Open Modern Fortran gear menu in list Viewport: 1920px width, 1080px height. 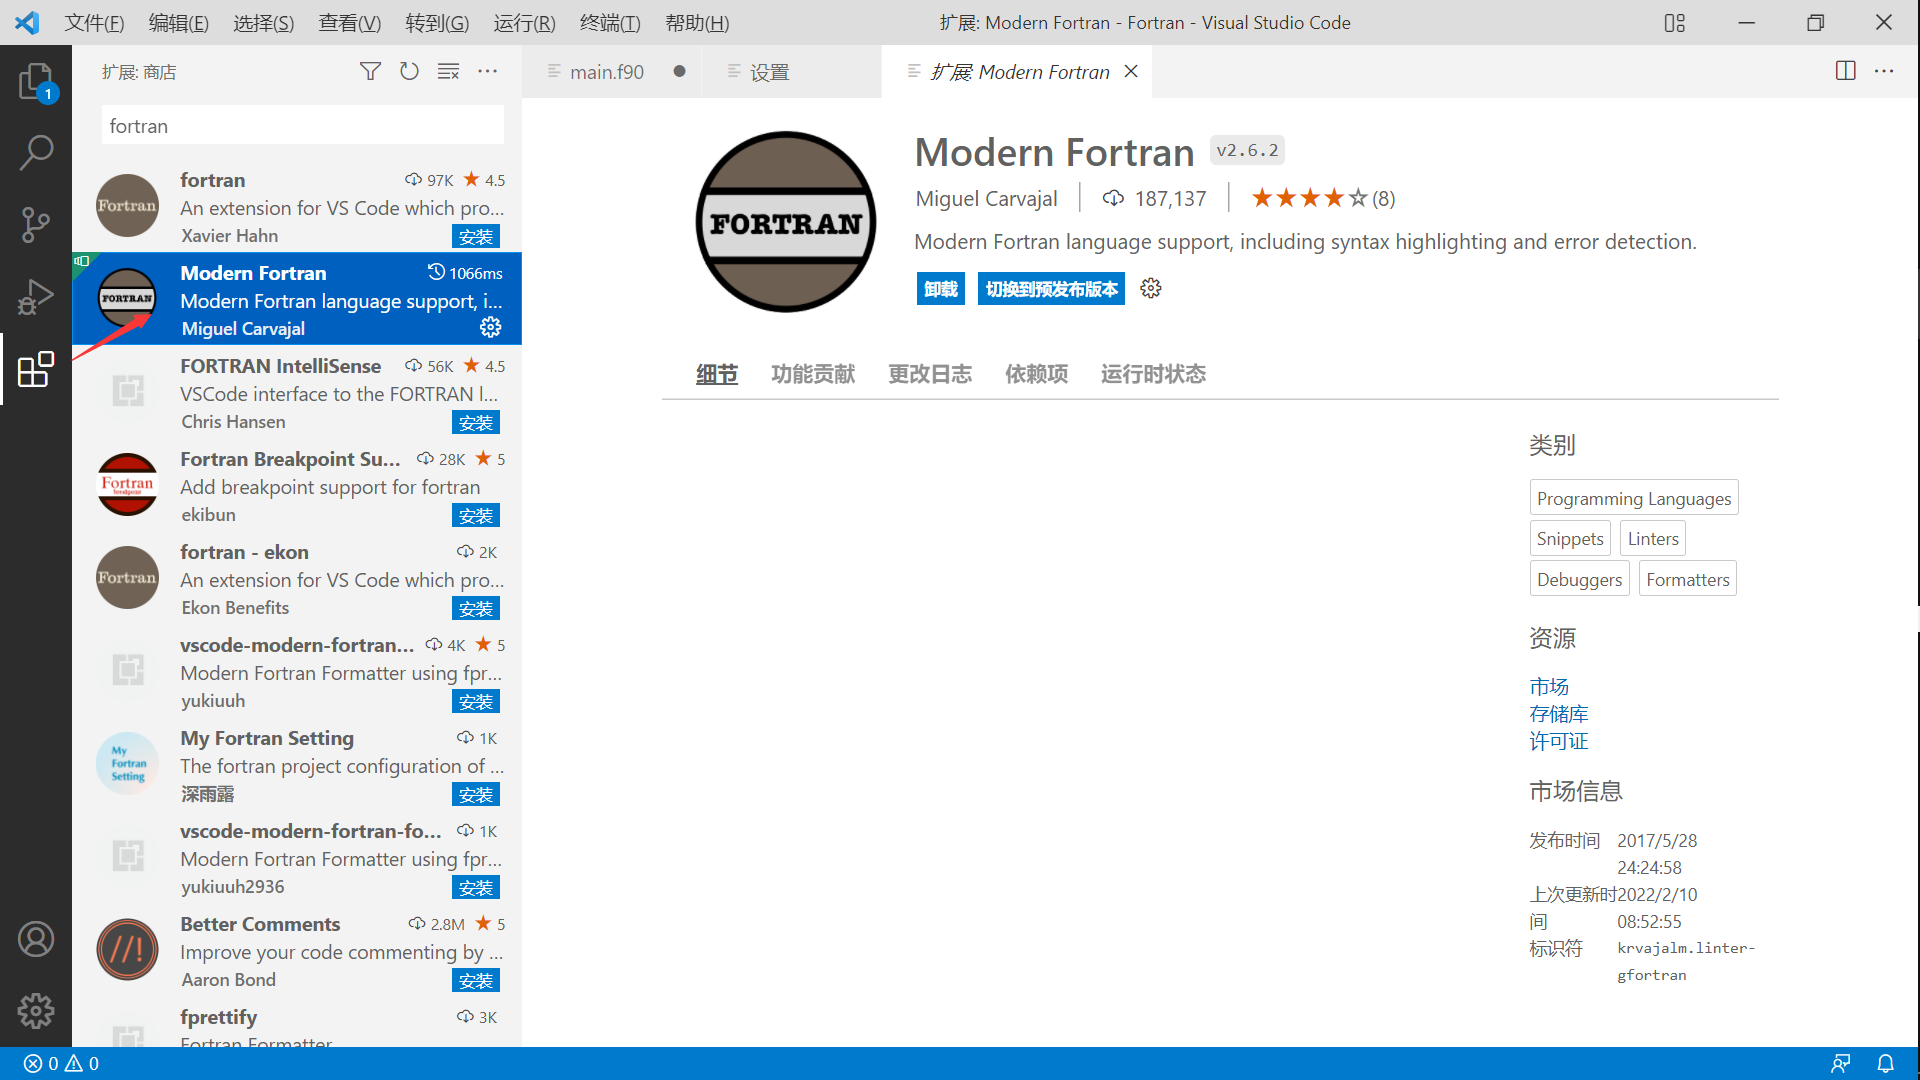(490, 327)
